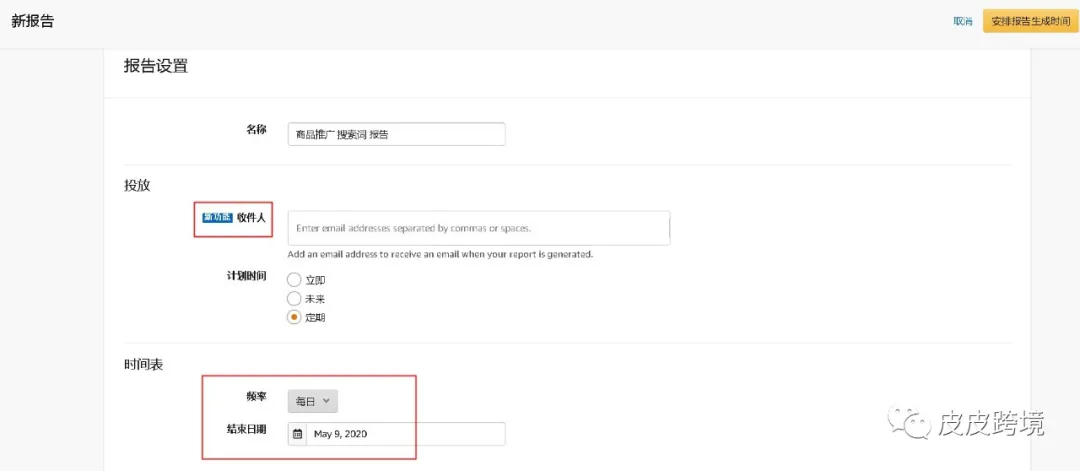
Task: Click the 结束日期 label
Action: tap(246, 429)
